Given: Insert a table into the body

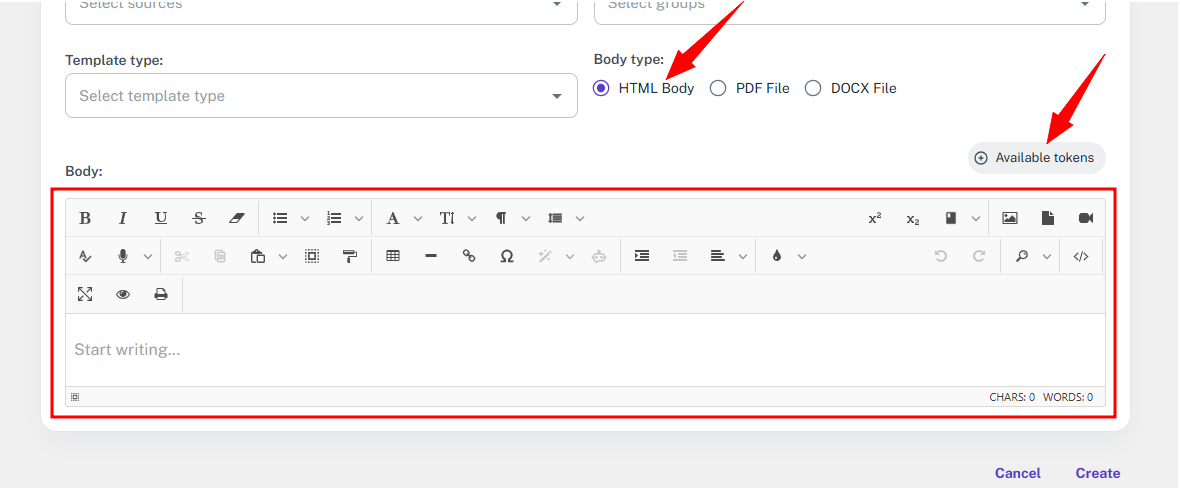Looking at the screenshot, I should point(393,256).
